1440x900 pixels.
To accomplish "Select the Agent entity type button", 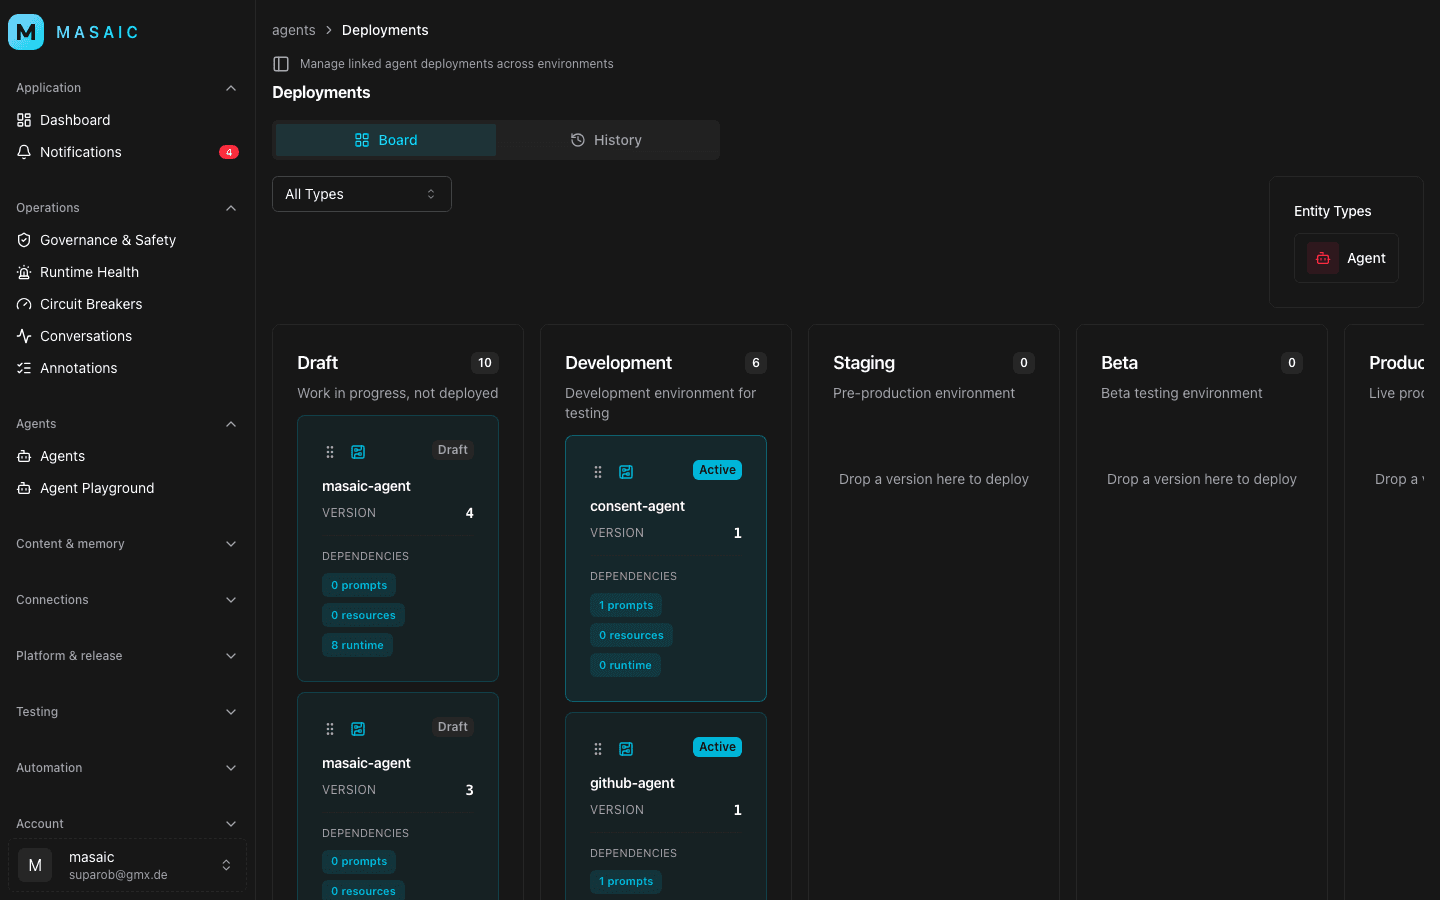I will click(1346, 258).
